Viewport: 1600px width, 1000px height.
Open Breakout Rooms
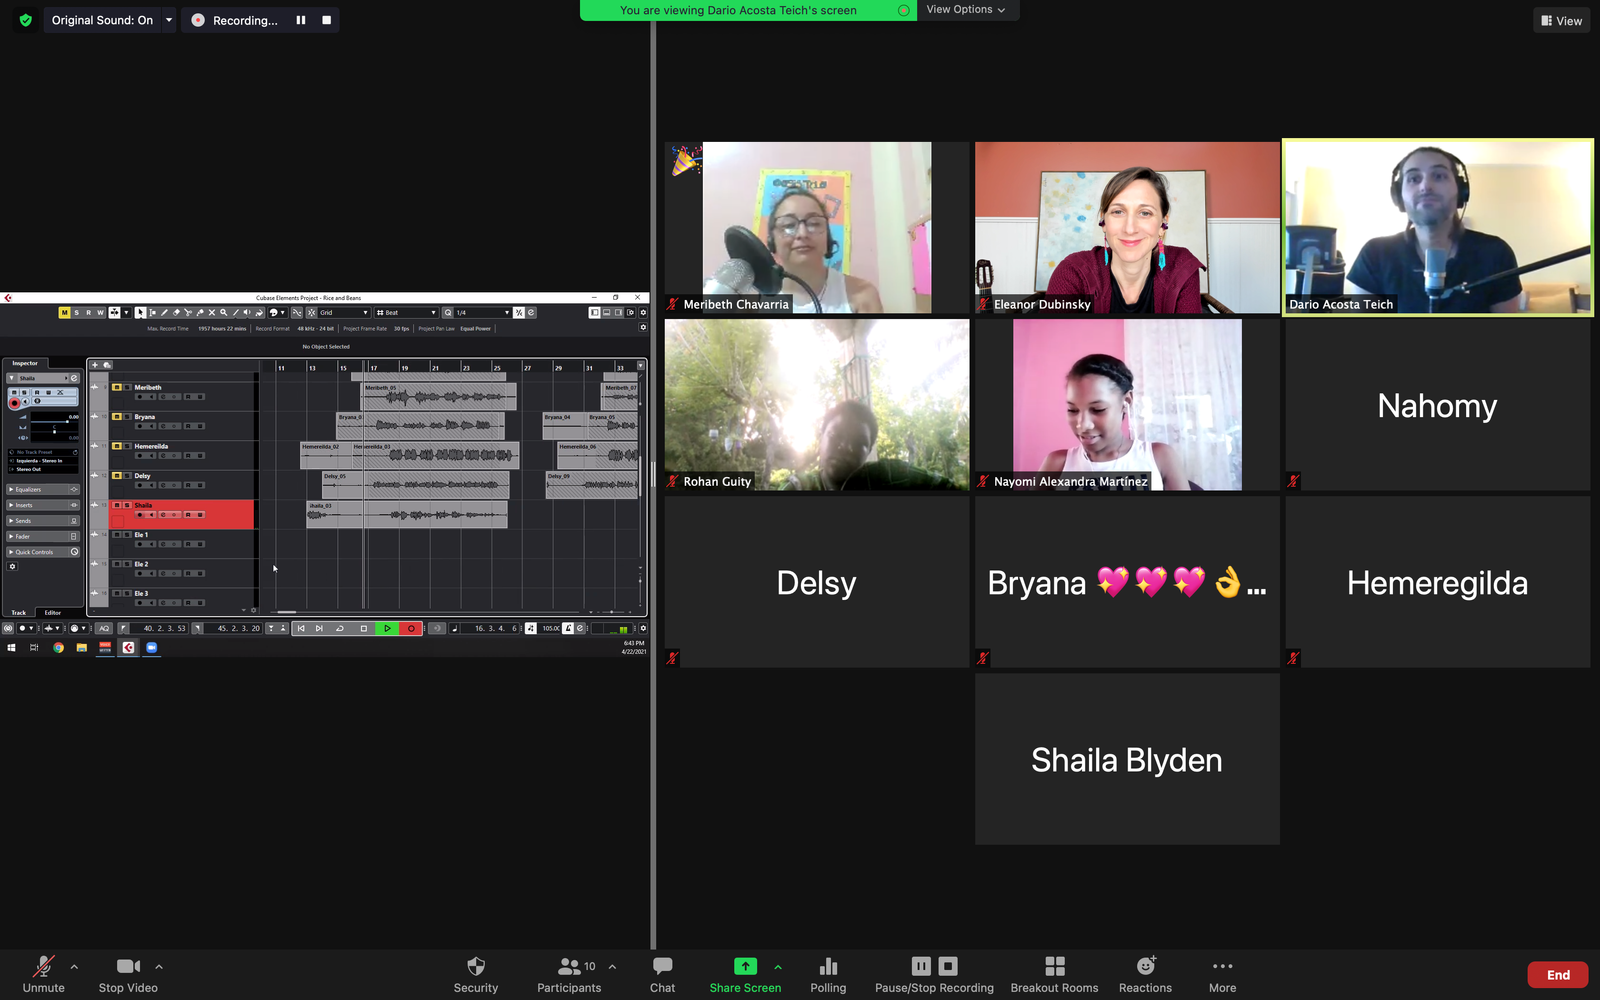click(1054, 966)
